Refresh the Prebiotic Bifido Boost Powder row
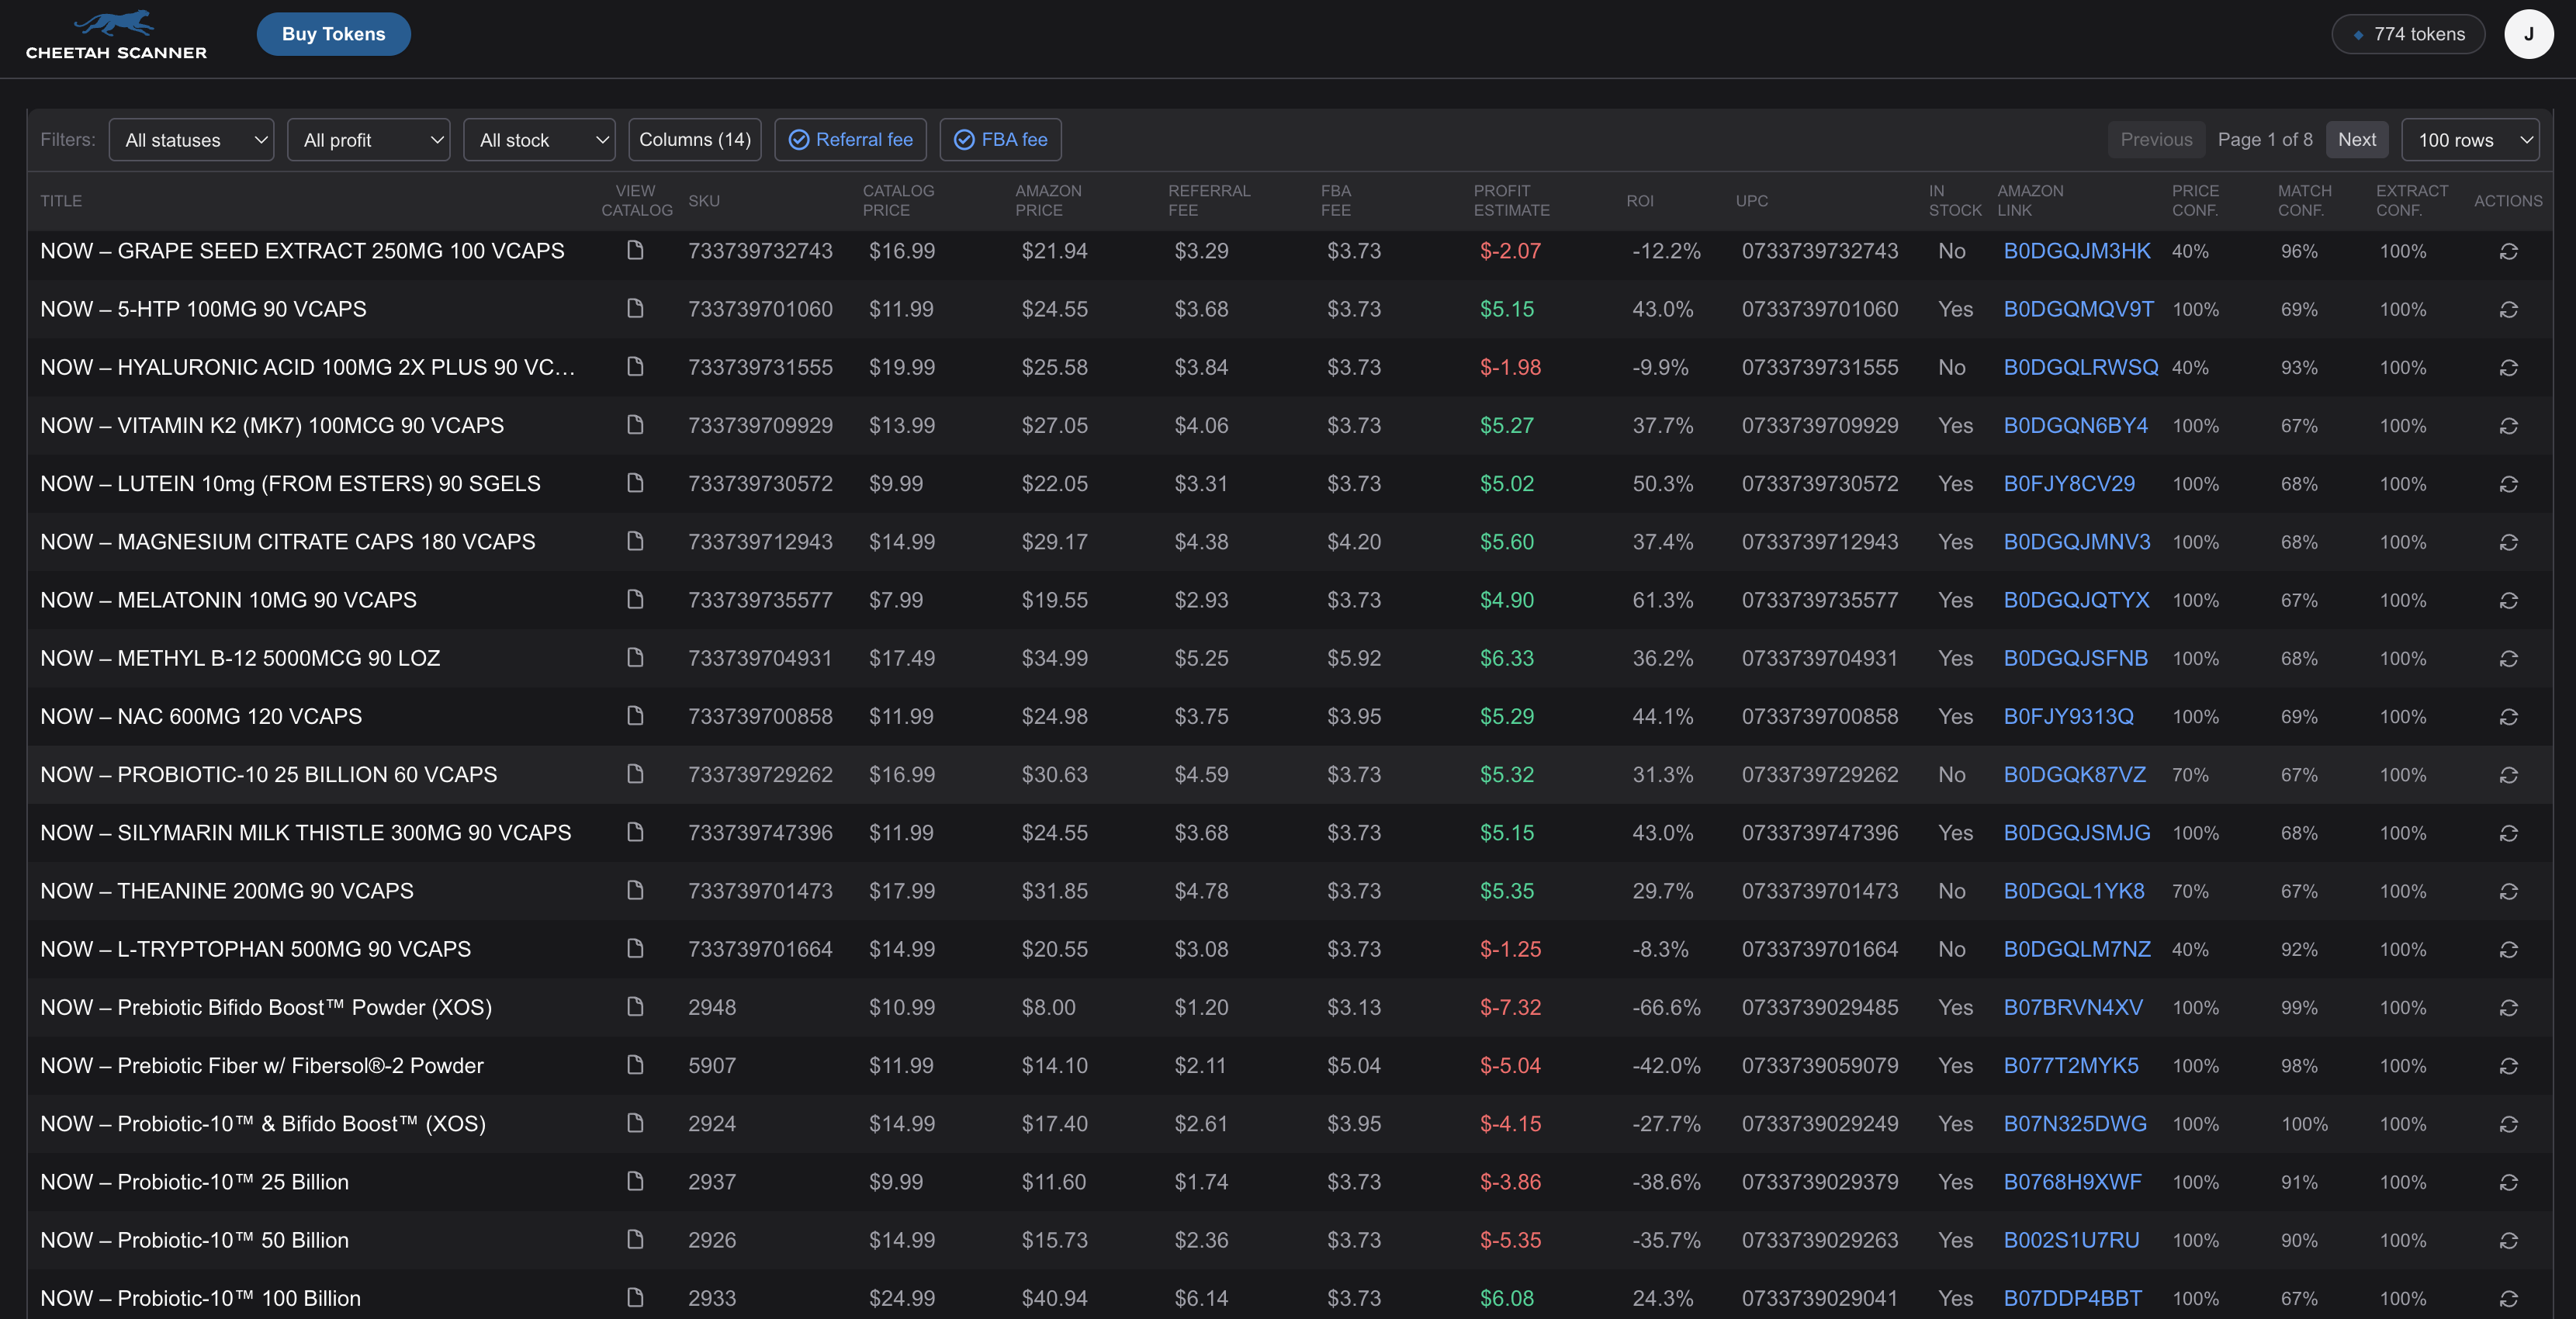The image size is (2576, 1319). pos(2508,1007)
